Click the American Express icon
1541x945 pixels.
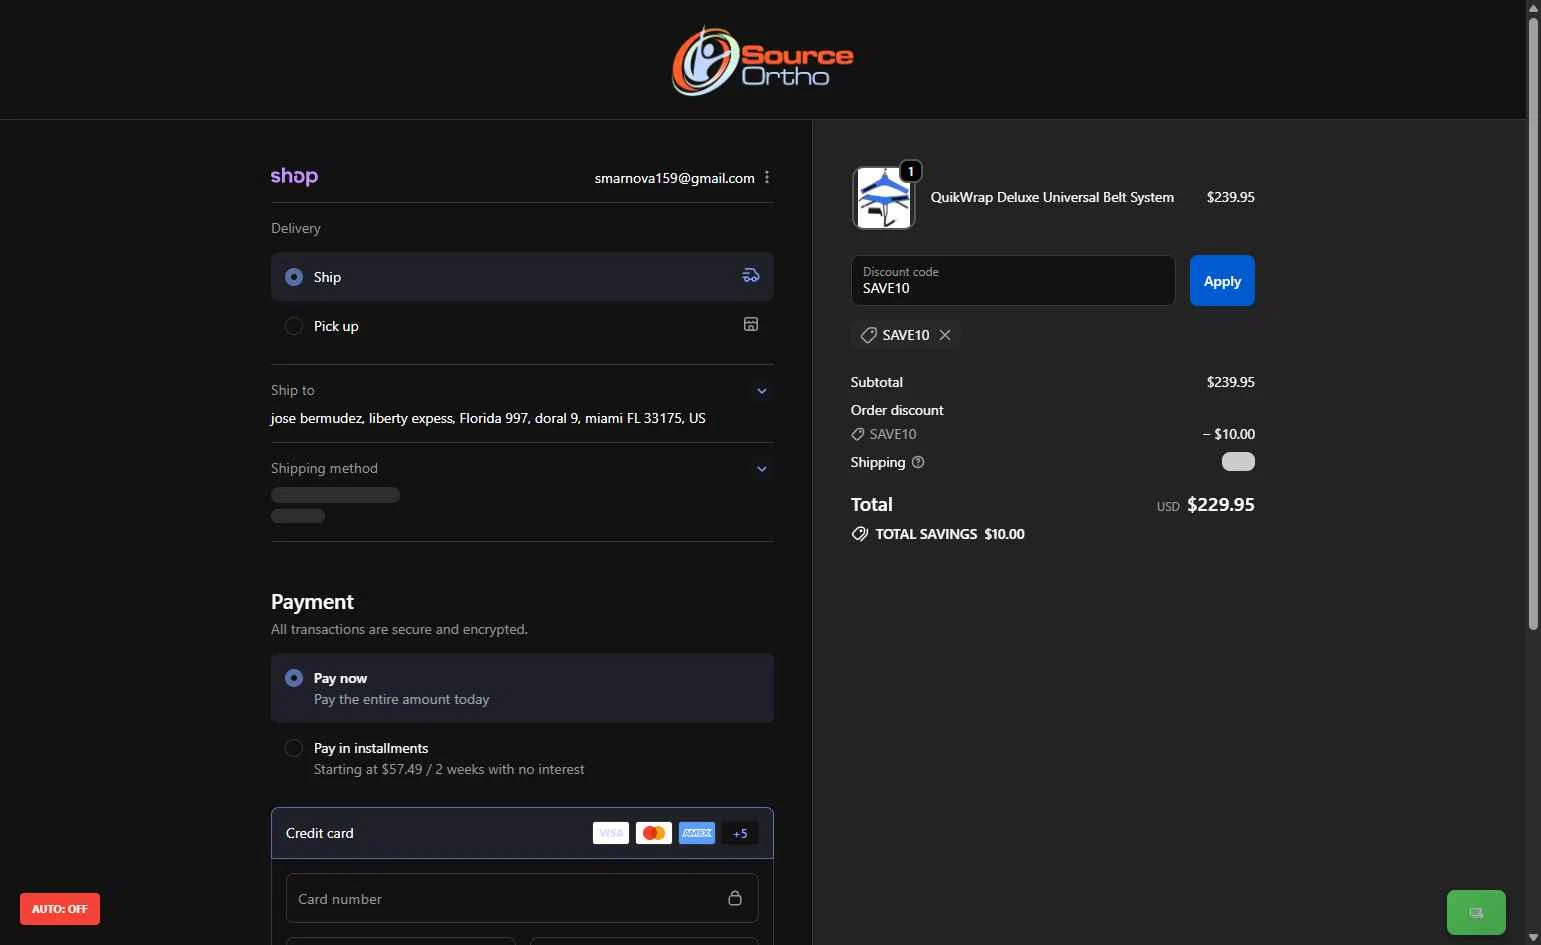click(x=697, y=833)
